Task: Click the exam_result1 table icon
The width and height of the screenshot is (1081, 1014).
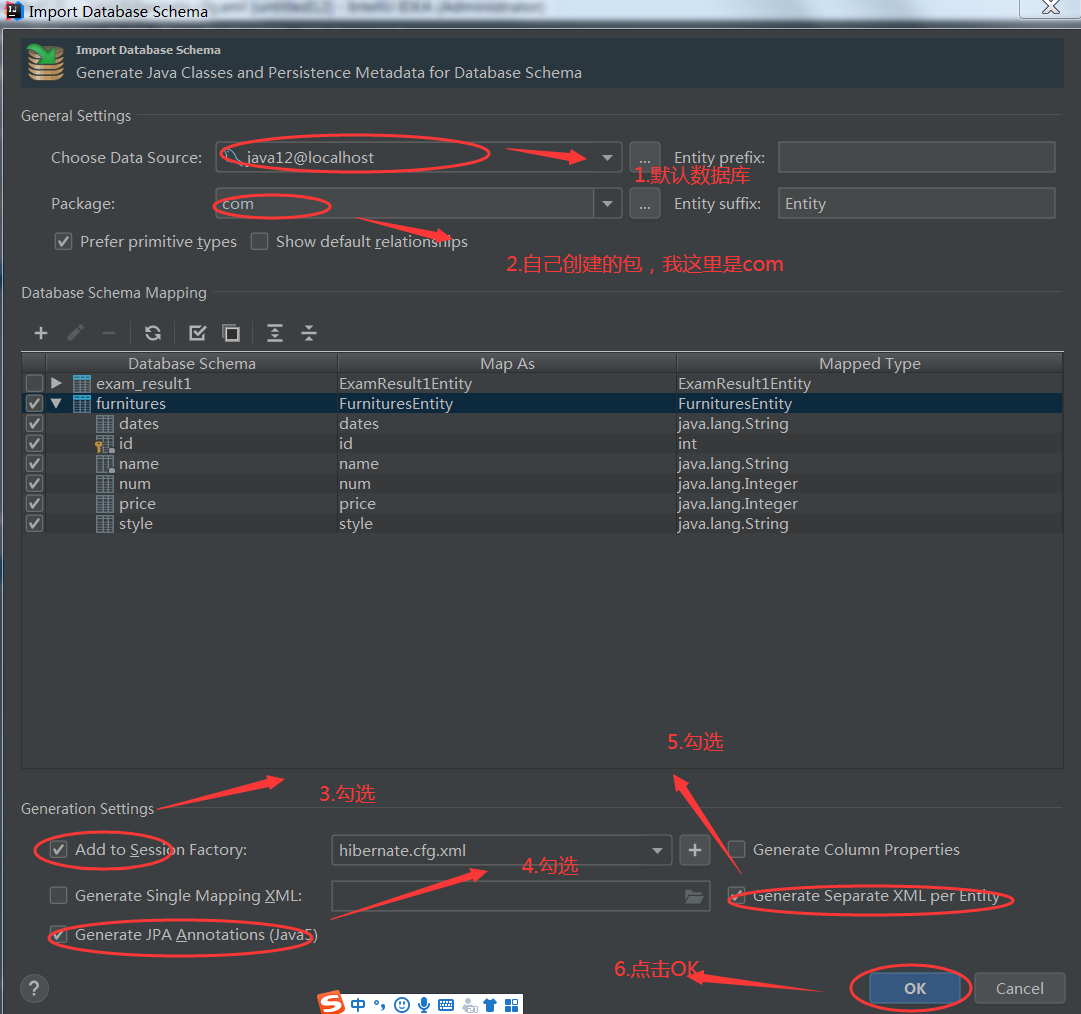Action: pos(82,383)
